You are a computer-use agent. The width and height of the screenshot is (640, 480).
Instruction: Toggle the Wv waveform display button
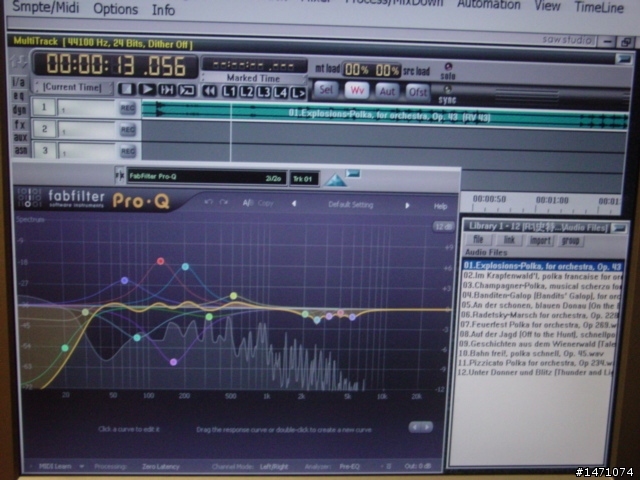[357, 90]
